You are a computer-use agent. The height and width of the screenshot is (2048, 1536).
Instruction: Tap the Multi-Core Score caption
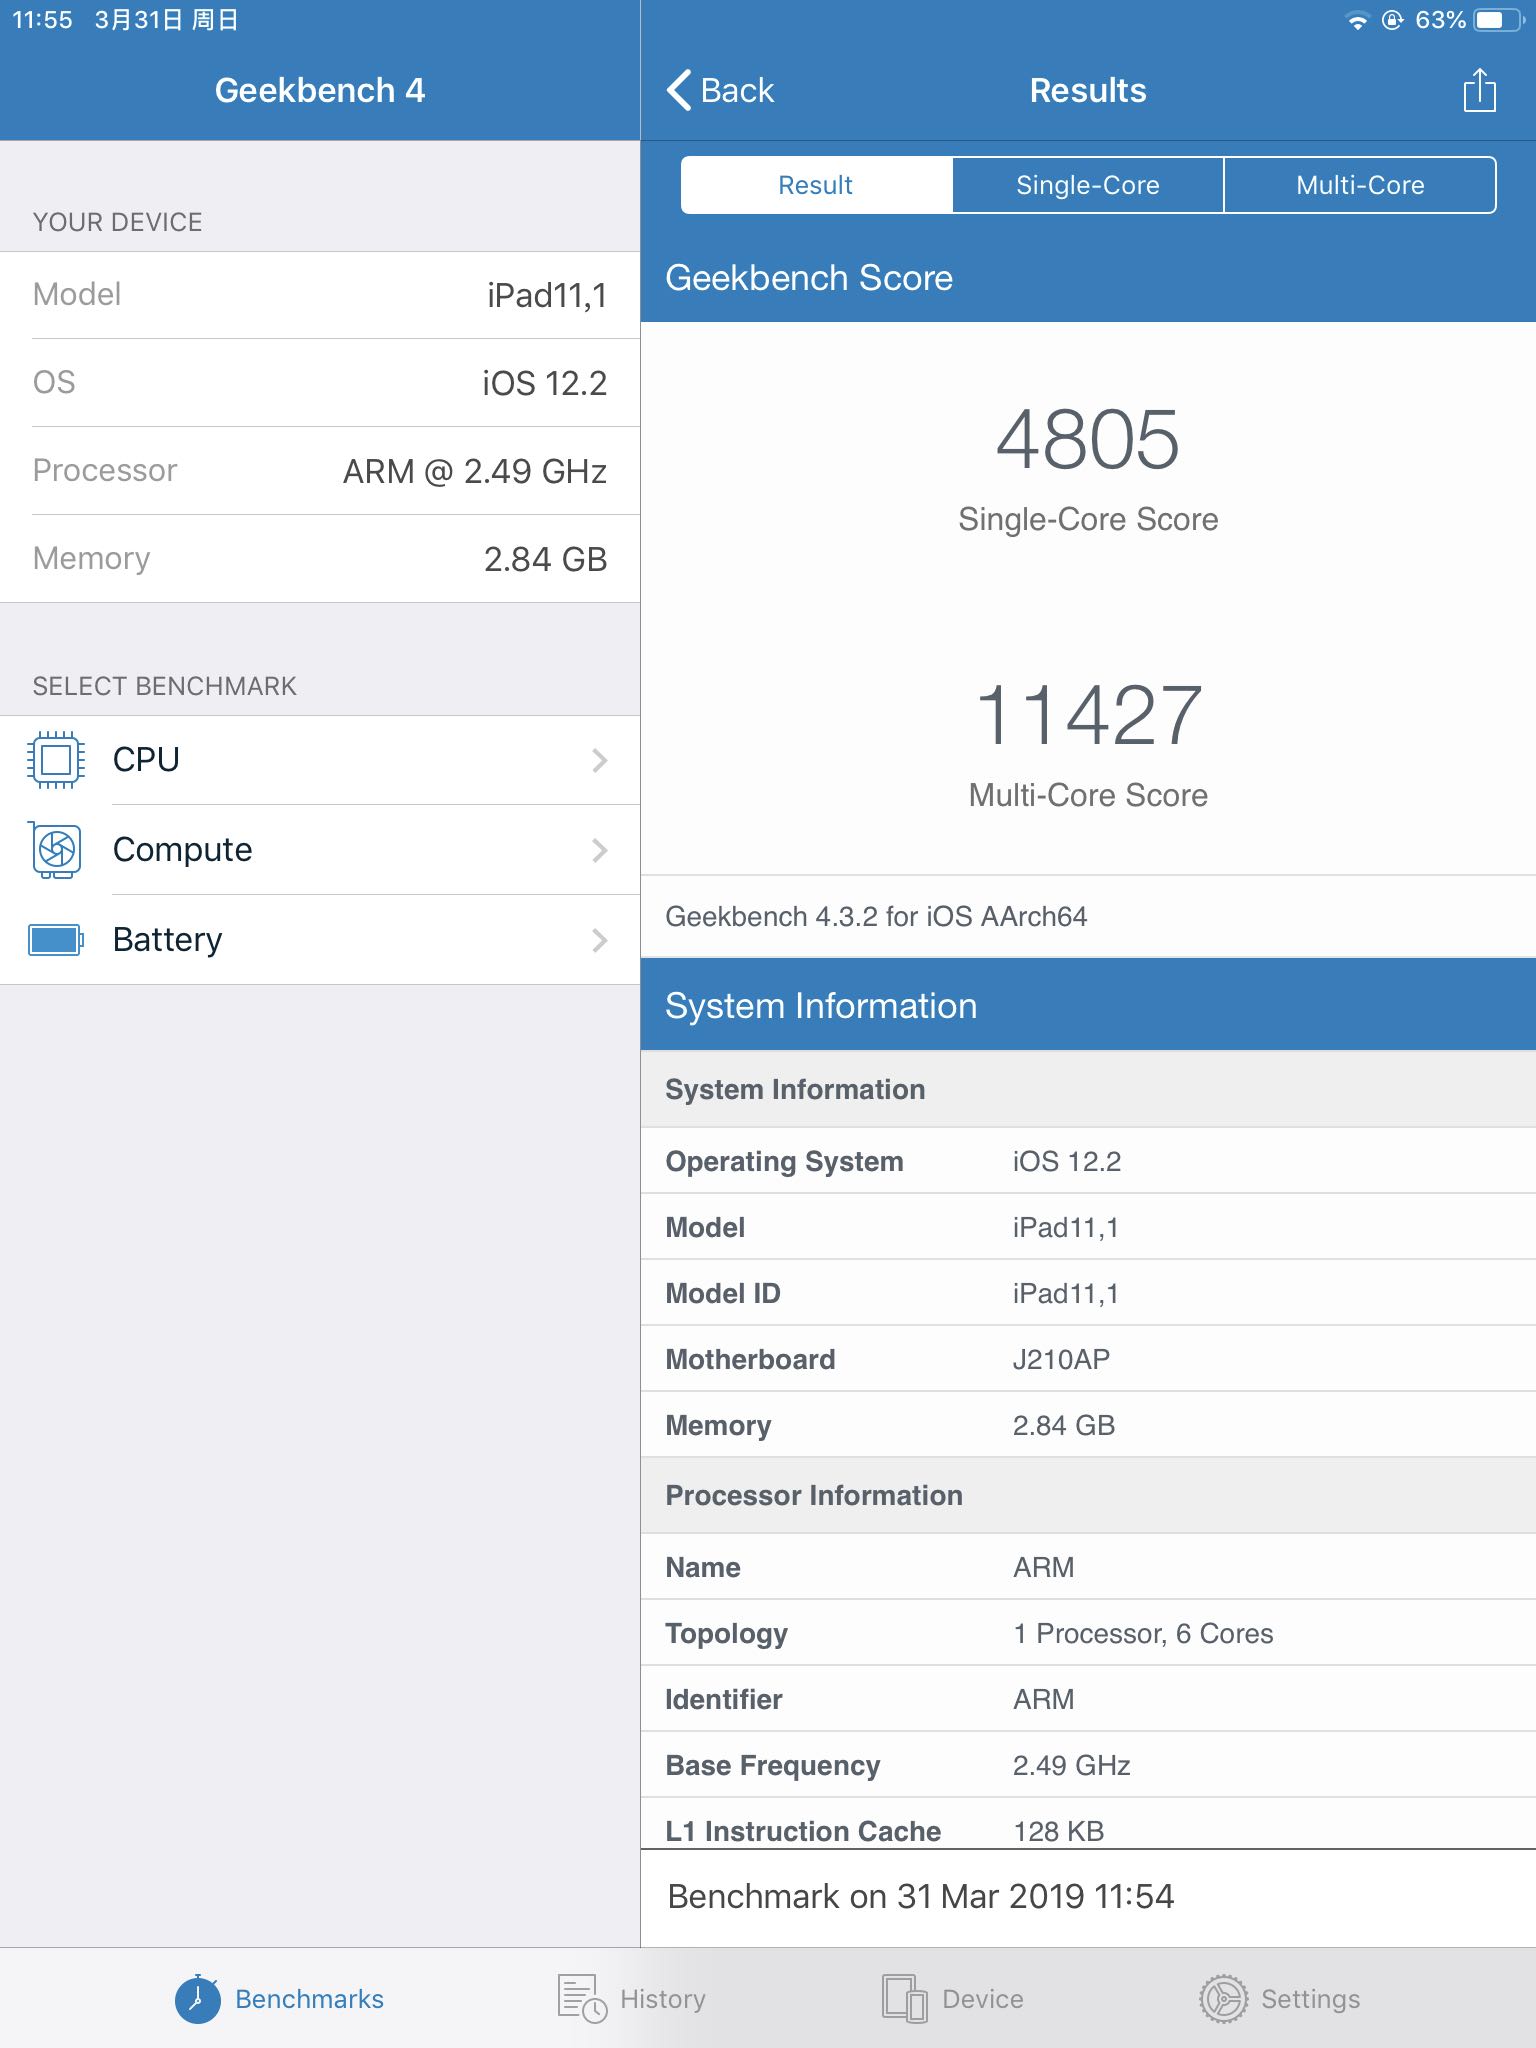point(1088,795)
